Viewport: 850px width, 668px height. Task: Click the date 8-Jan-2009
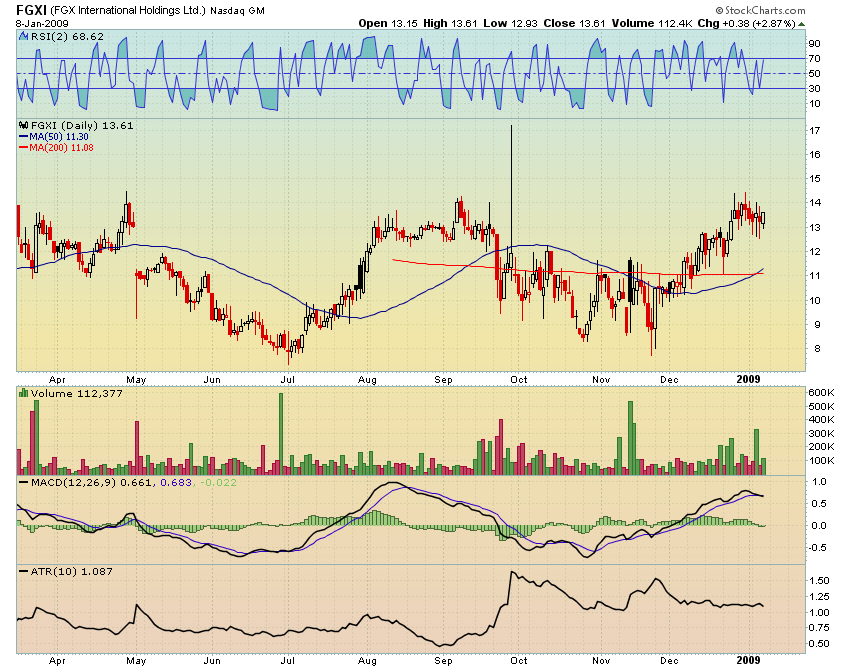(x=42, y=23)
